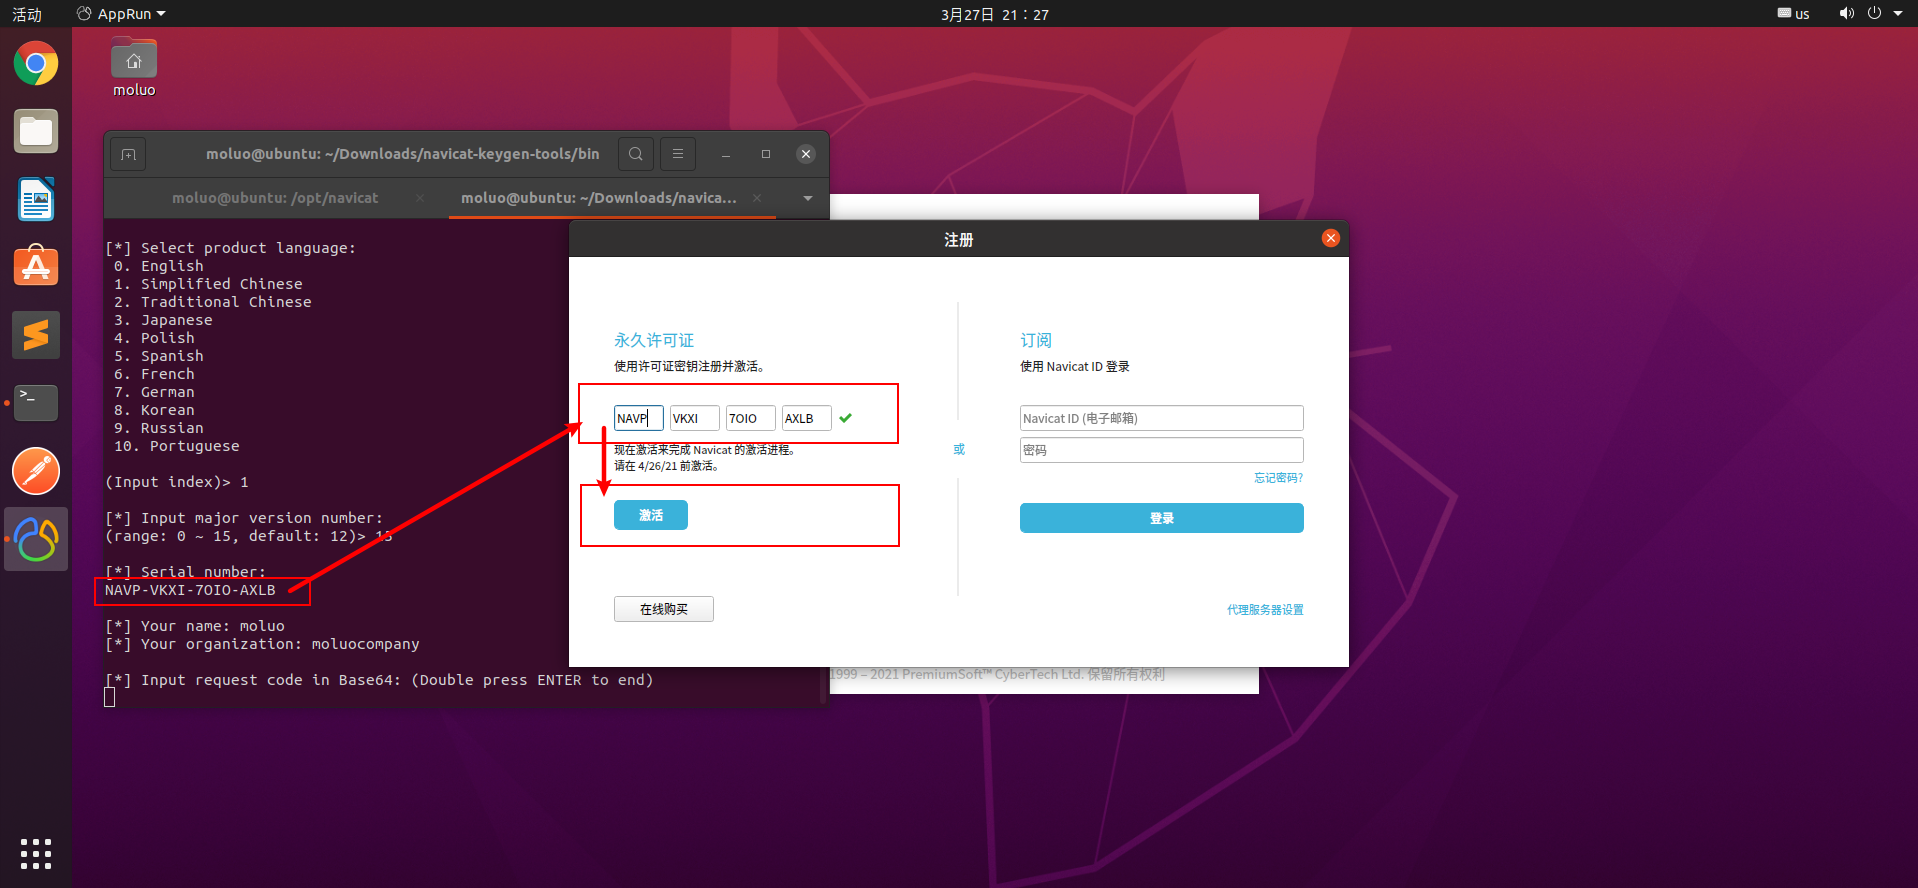The height and width of the screenshot is (888, 1918).
Task: Show all applications grid
Action: (x=36, y=854)
